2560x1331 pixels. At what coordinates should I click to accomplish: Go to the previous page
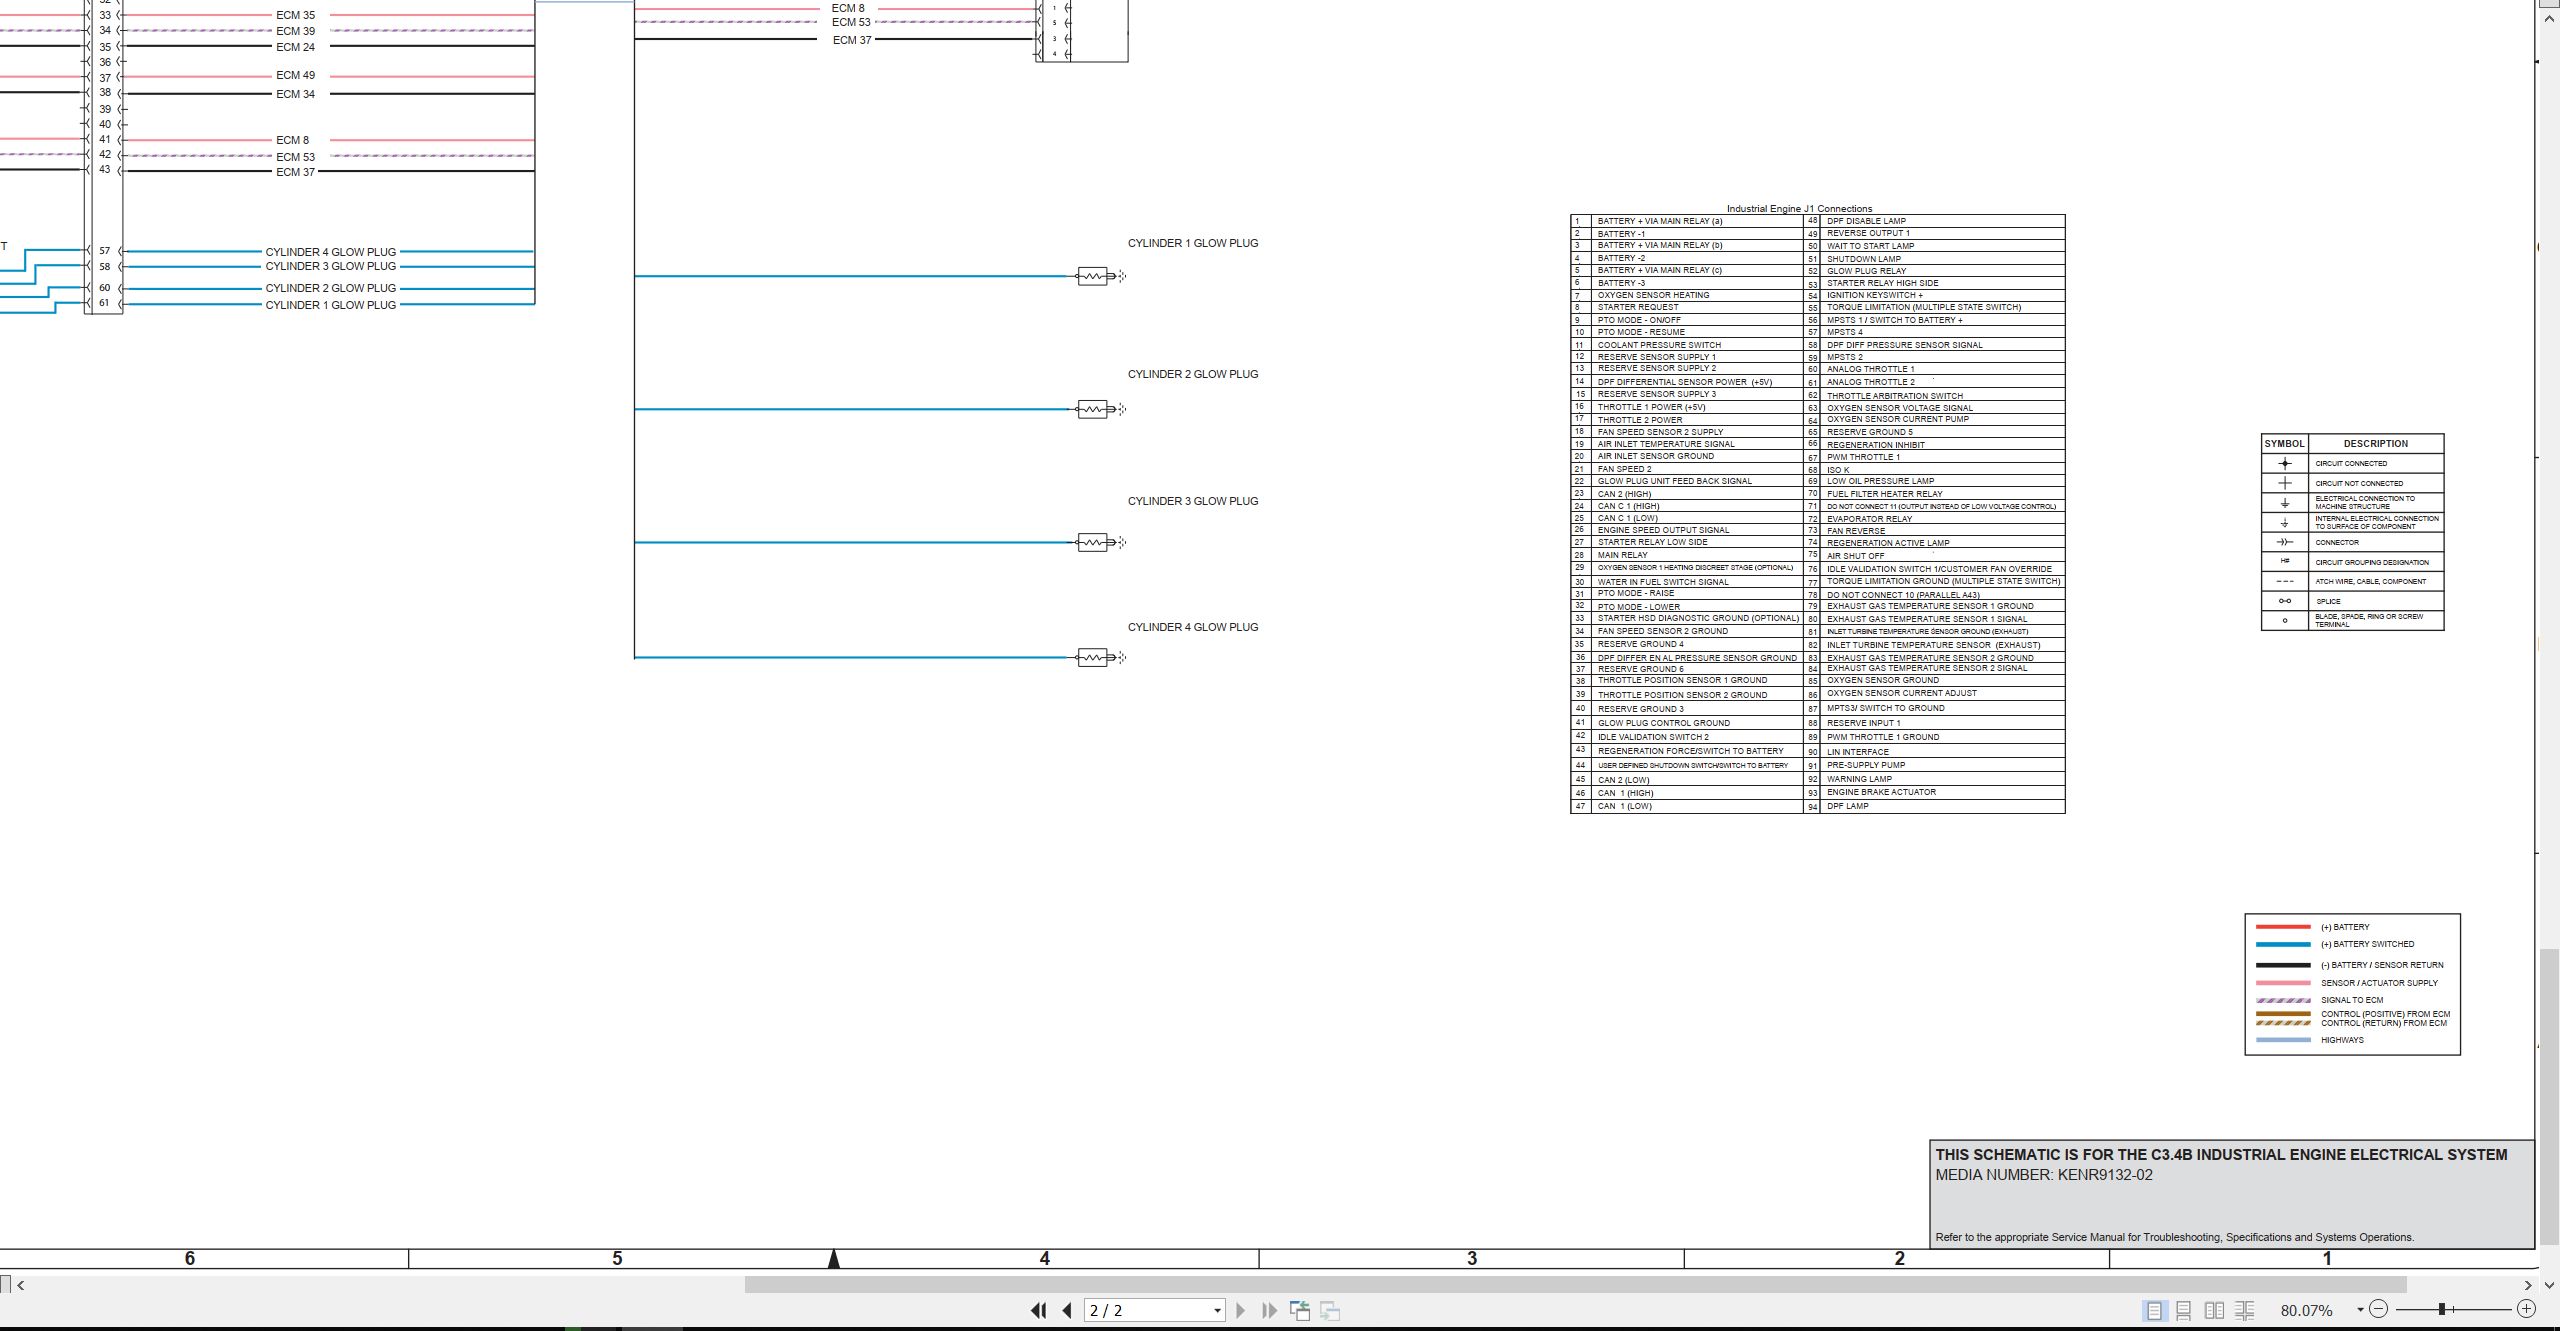point(1067,1310)
